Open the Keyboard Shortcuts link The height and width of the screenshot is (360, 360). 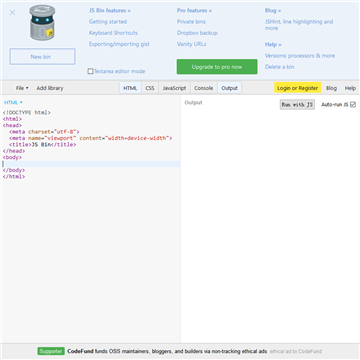click(113, 33)
